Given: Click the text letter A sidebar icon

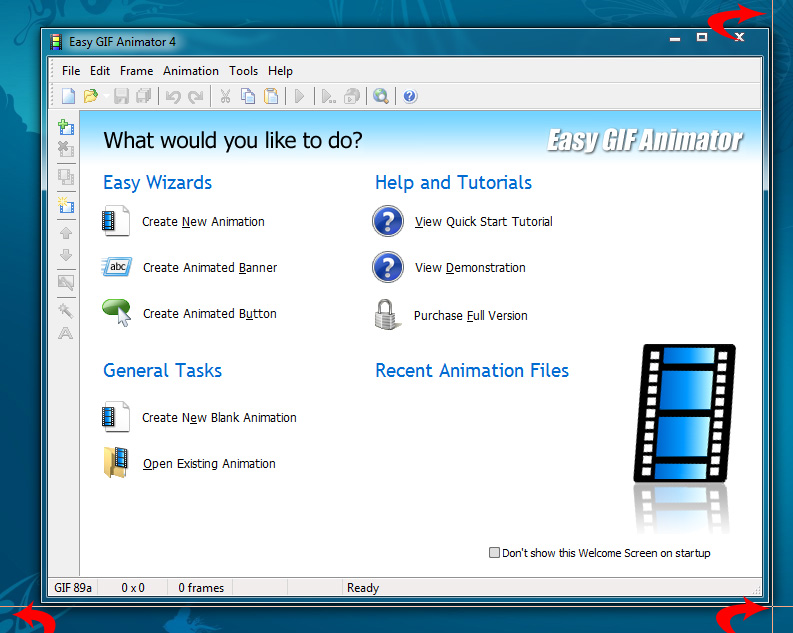Looking at the screenshot, I should pyautogui.click(x=66, y=333).
